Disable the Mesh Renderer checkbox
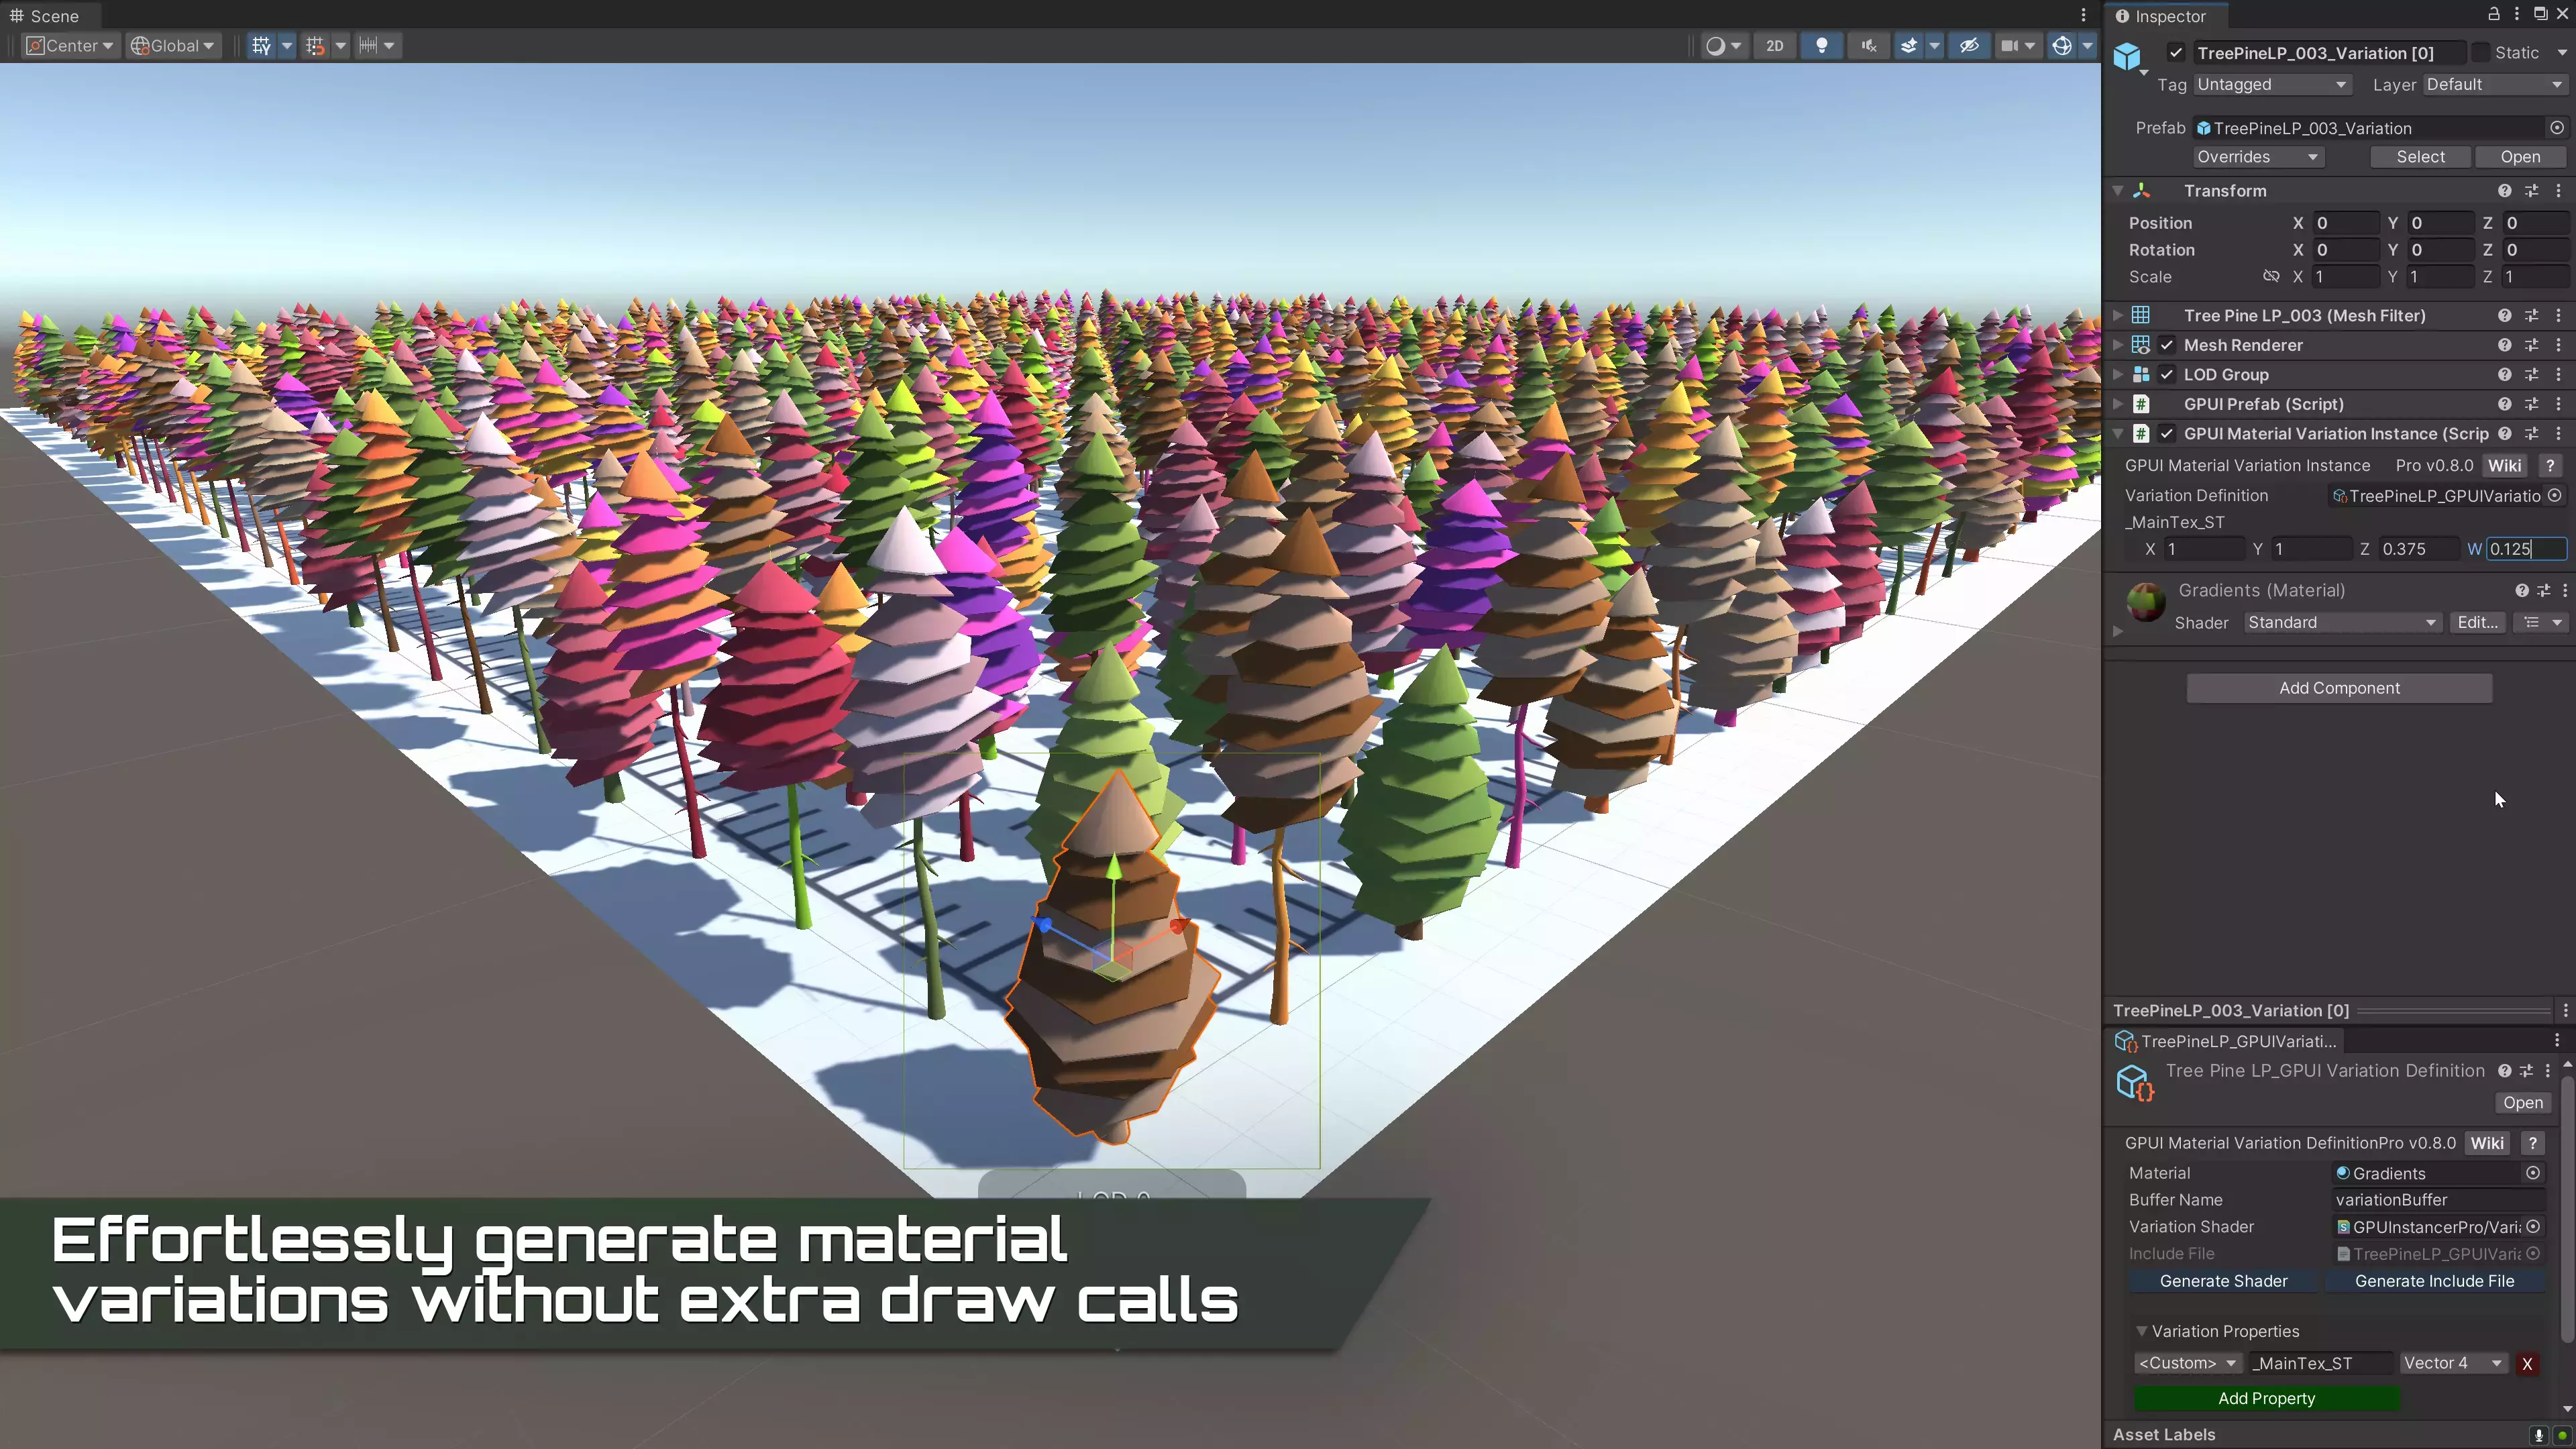This screenshot has height=1449, width=2576. coord(2167,345)
